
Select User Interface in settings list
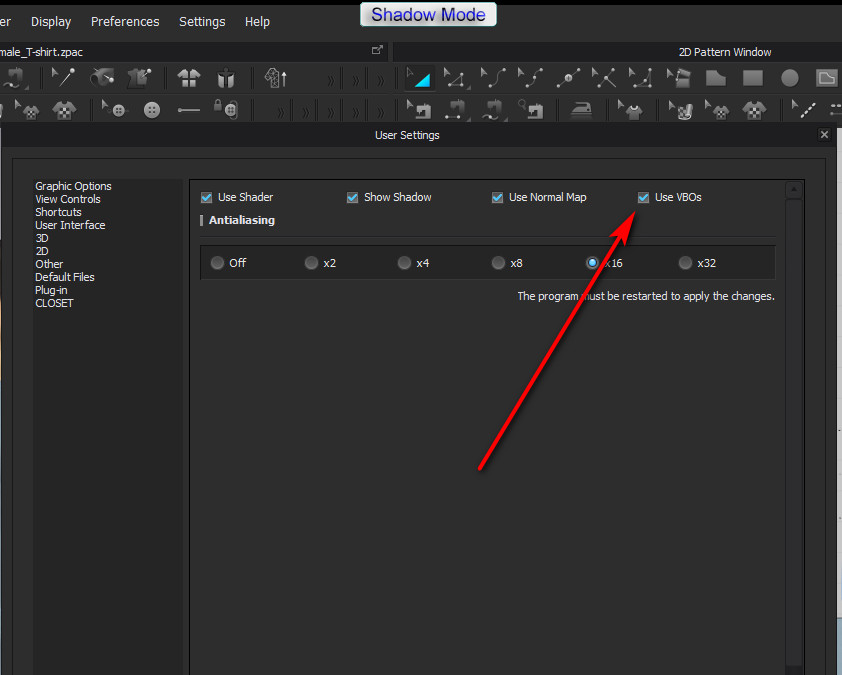(x=70, y=225)
